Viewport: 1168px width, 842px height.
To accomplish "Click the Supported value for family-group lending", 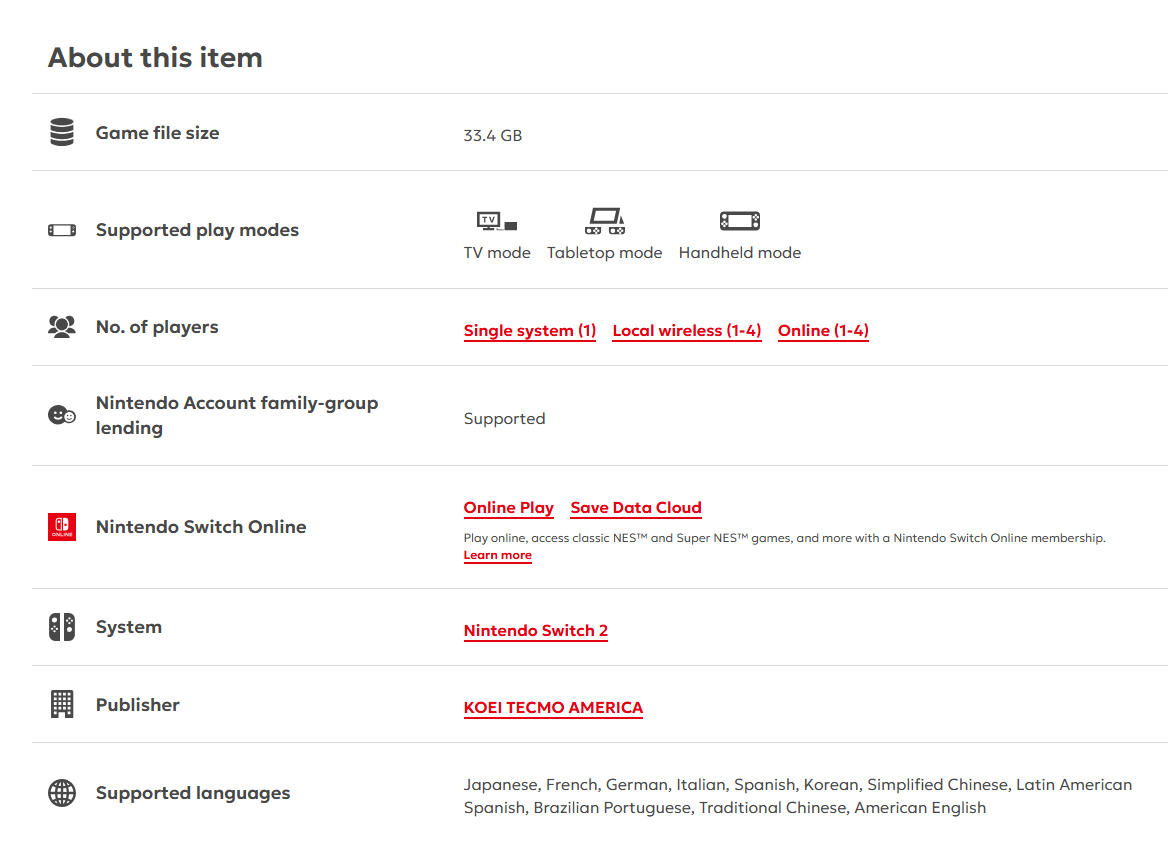I will click(504, 419).
